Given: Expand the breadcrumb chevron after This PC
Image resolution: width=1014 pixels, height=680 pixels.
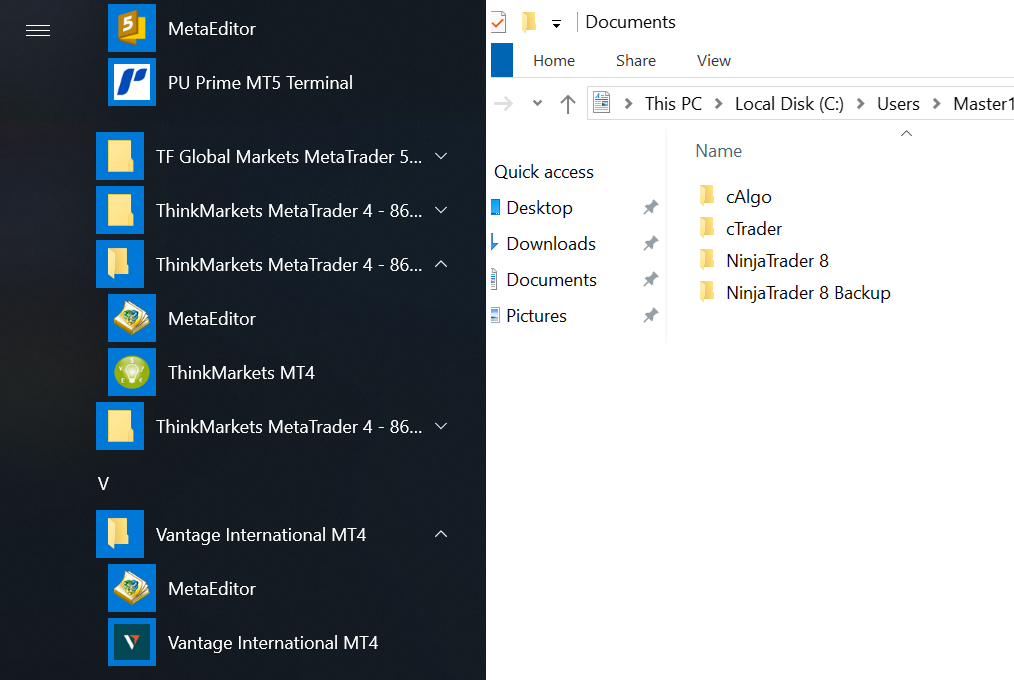Looking at the screenshot, I should click(718, 103).
